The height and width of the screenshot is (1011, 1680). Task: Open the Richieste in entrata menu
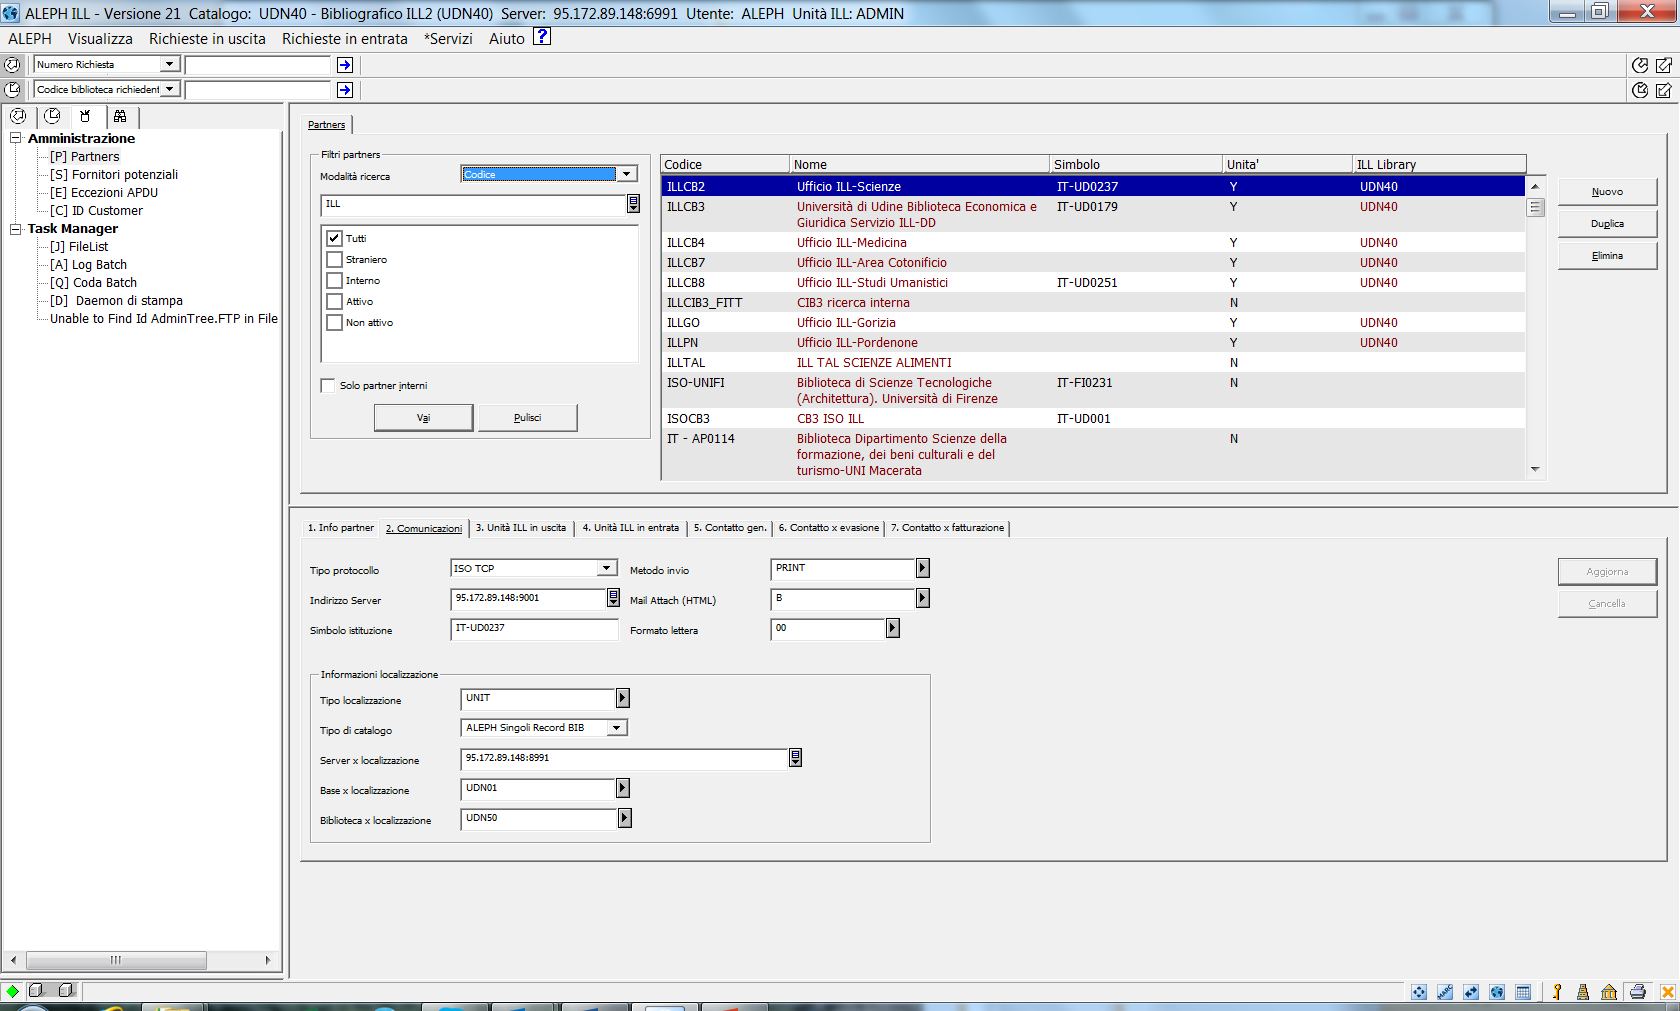pos(345,39)
